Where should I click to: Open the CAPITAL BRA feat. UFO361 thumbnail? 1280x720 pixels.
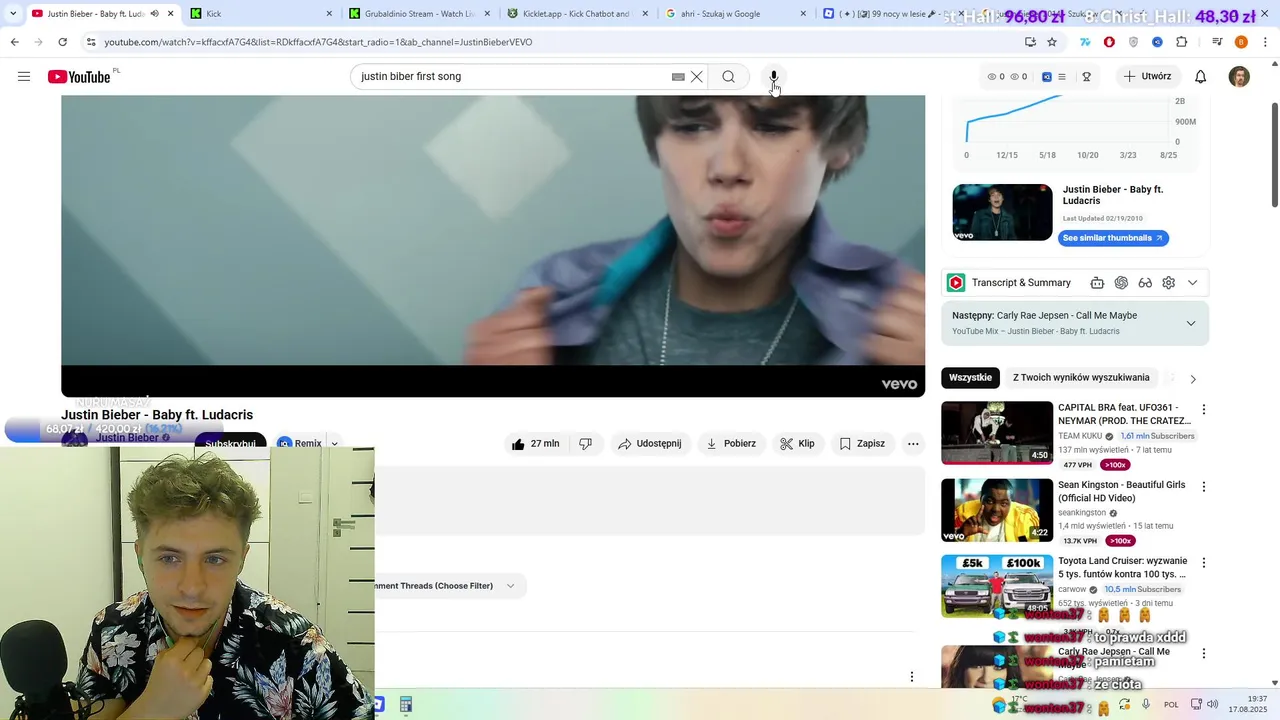(997, 433)
